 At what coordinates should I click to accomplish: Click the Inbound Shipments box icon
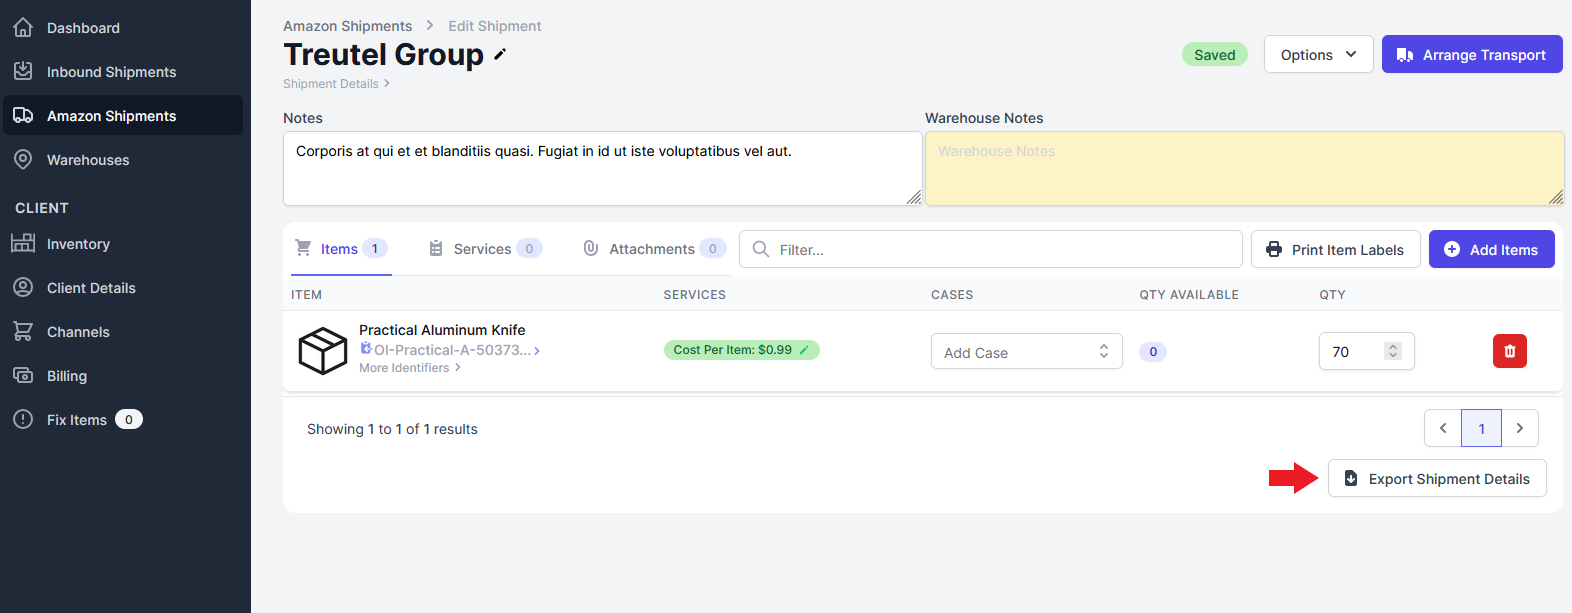click(23, 71)
